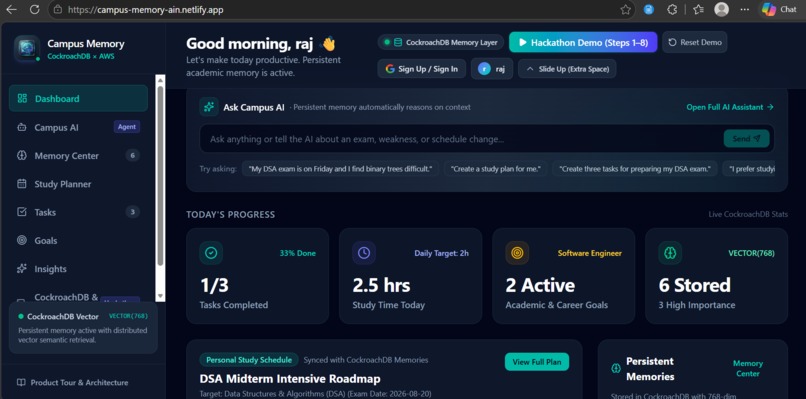Click the Study Planner calendar icon
The width and height of the screenshot is (806, 399).
pyautogui.click(x=22, y=184)
